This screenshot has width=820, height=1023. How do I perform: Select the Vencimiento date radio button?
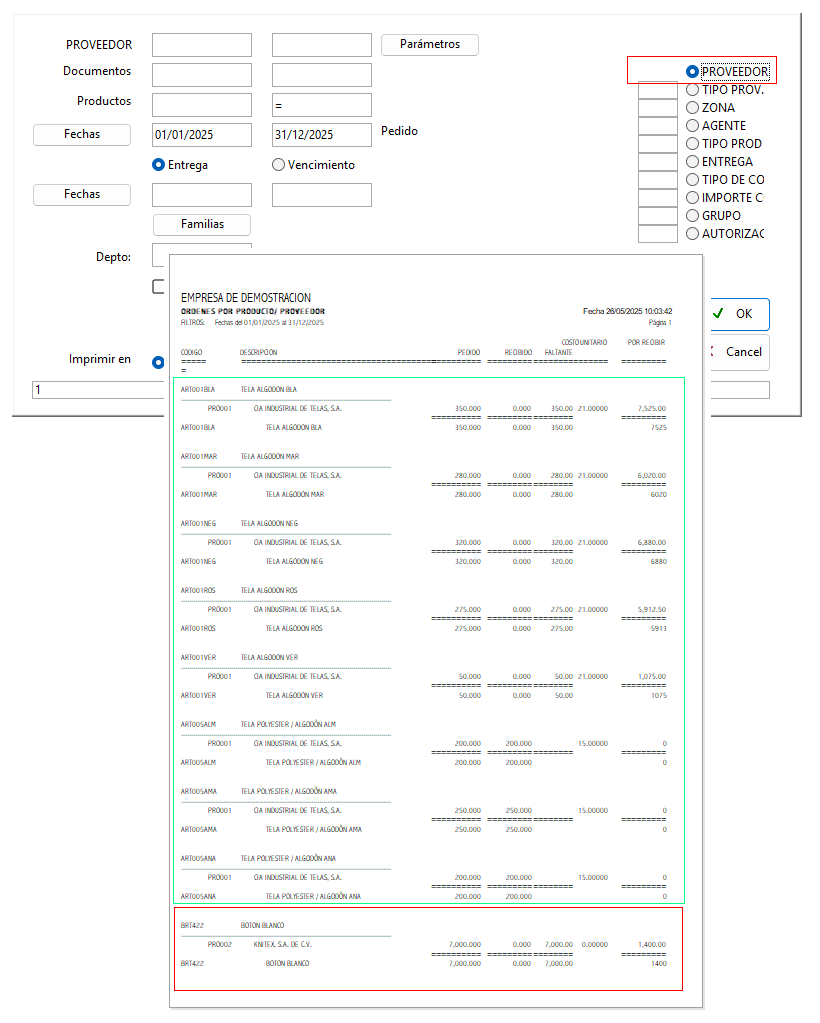click(x=279, y=164)
